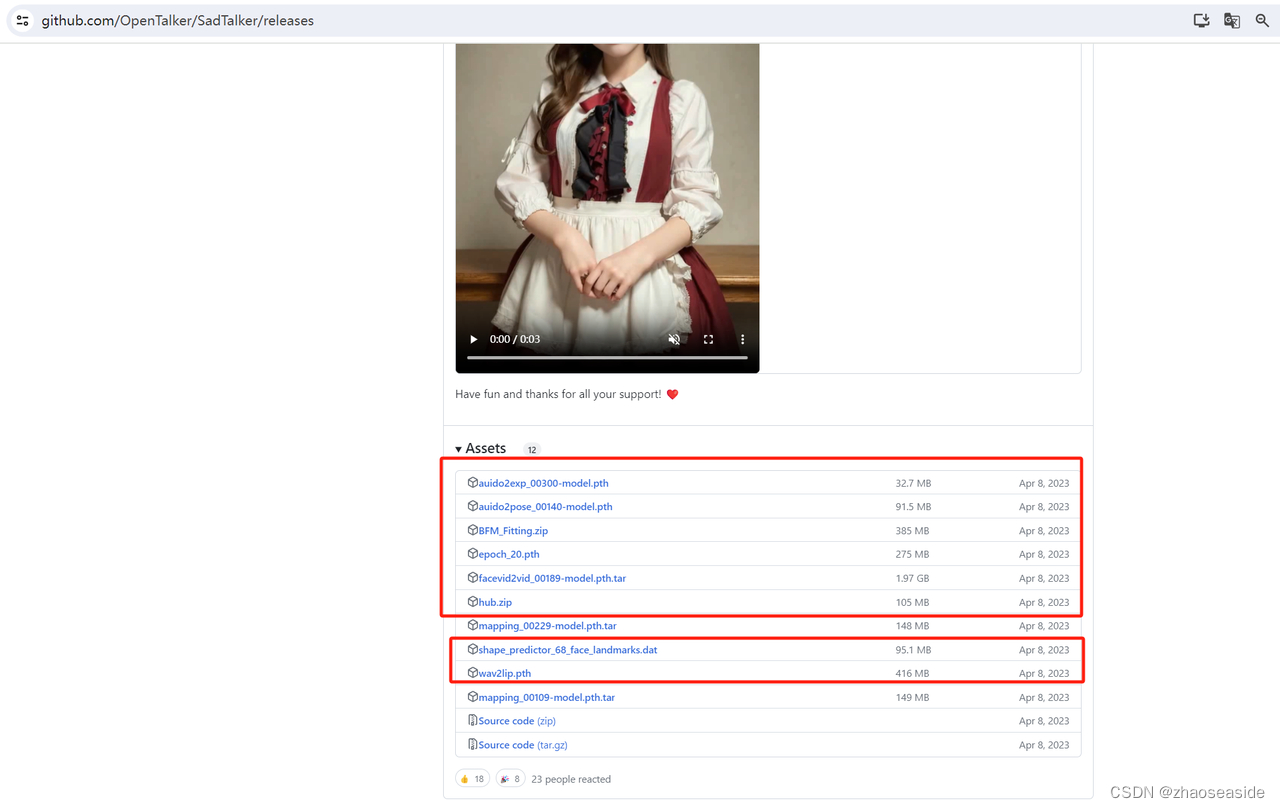Image resolution: width=1280 pixels, height=808 pixels.
Task: Click the video progress bar
Action: [x=607, y=357]
